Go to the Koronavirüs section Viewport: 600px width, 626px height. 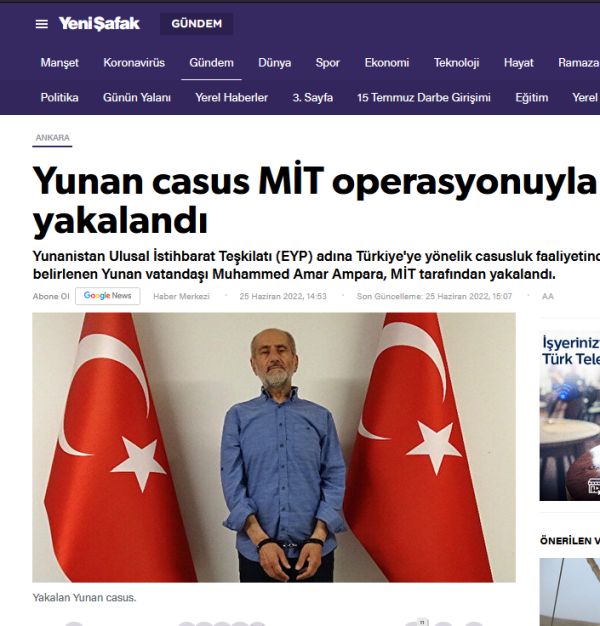[134, 63]
